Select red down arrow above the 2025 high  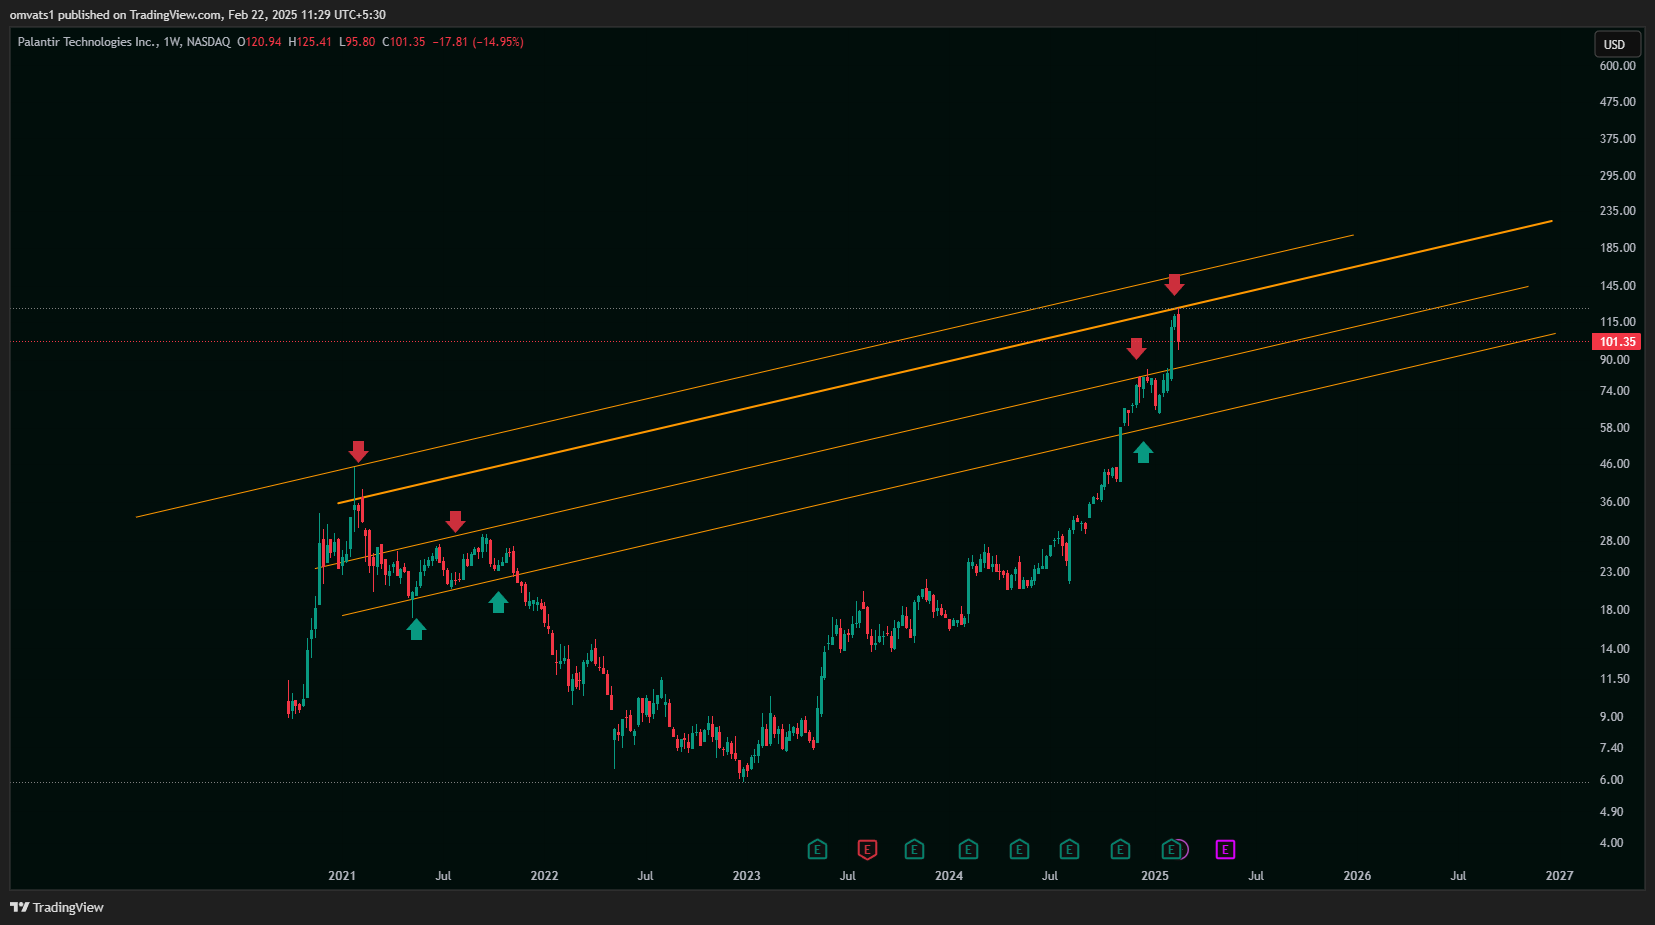click(1174, 284)
